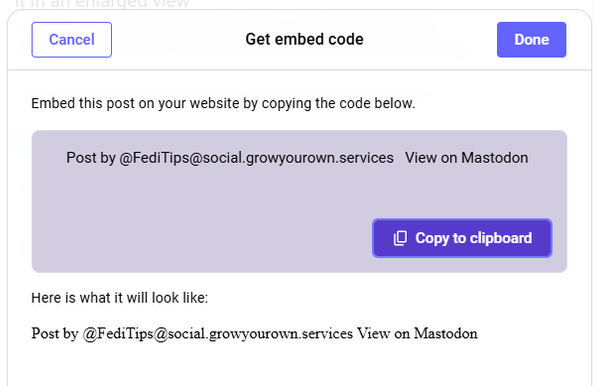Focus the purple embed code box
The width and height of the screenshot is (596, 386).
coord(299,201)
